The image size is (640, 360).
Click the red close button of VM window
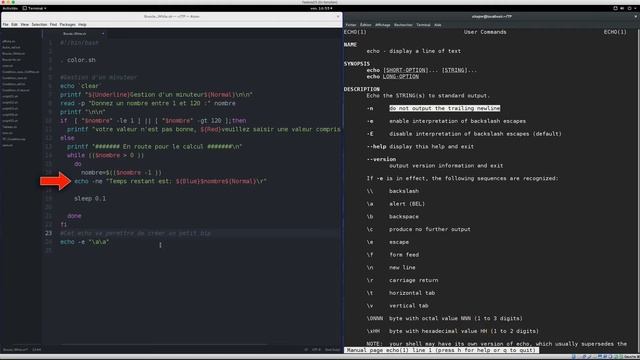point(3,2)
